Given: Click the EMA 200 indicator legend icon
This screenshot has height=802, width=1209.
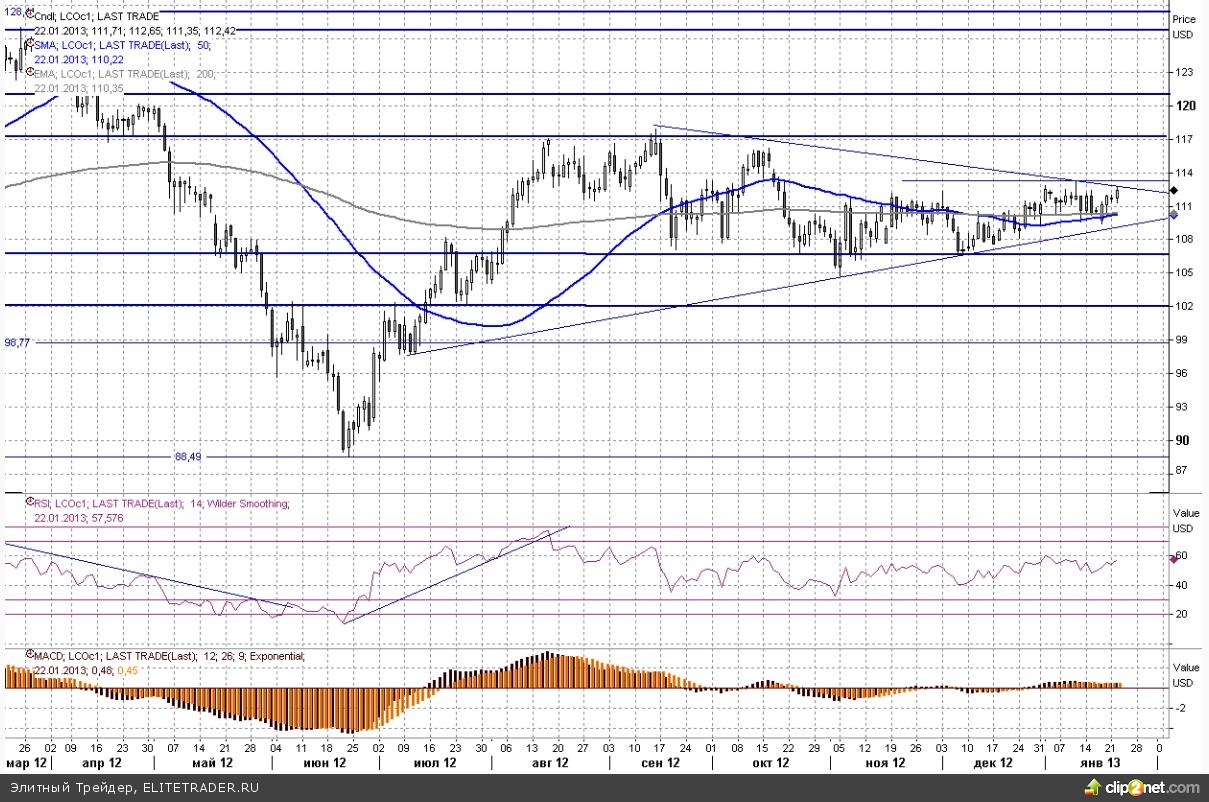Looking at the screenshot, I should click(29, 73).
